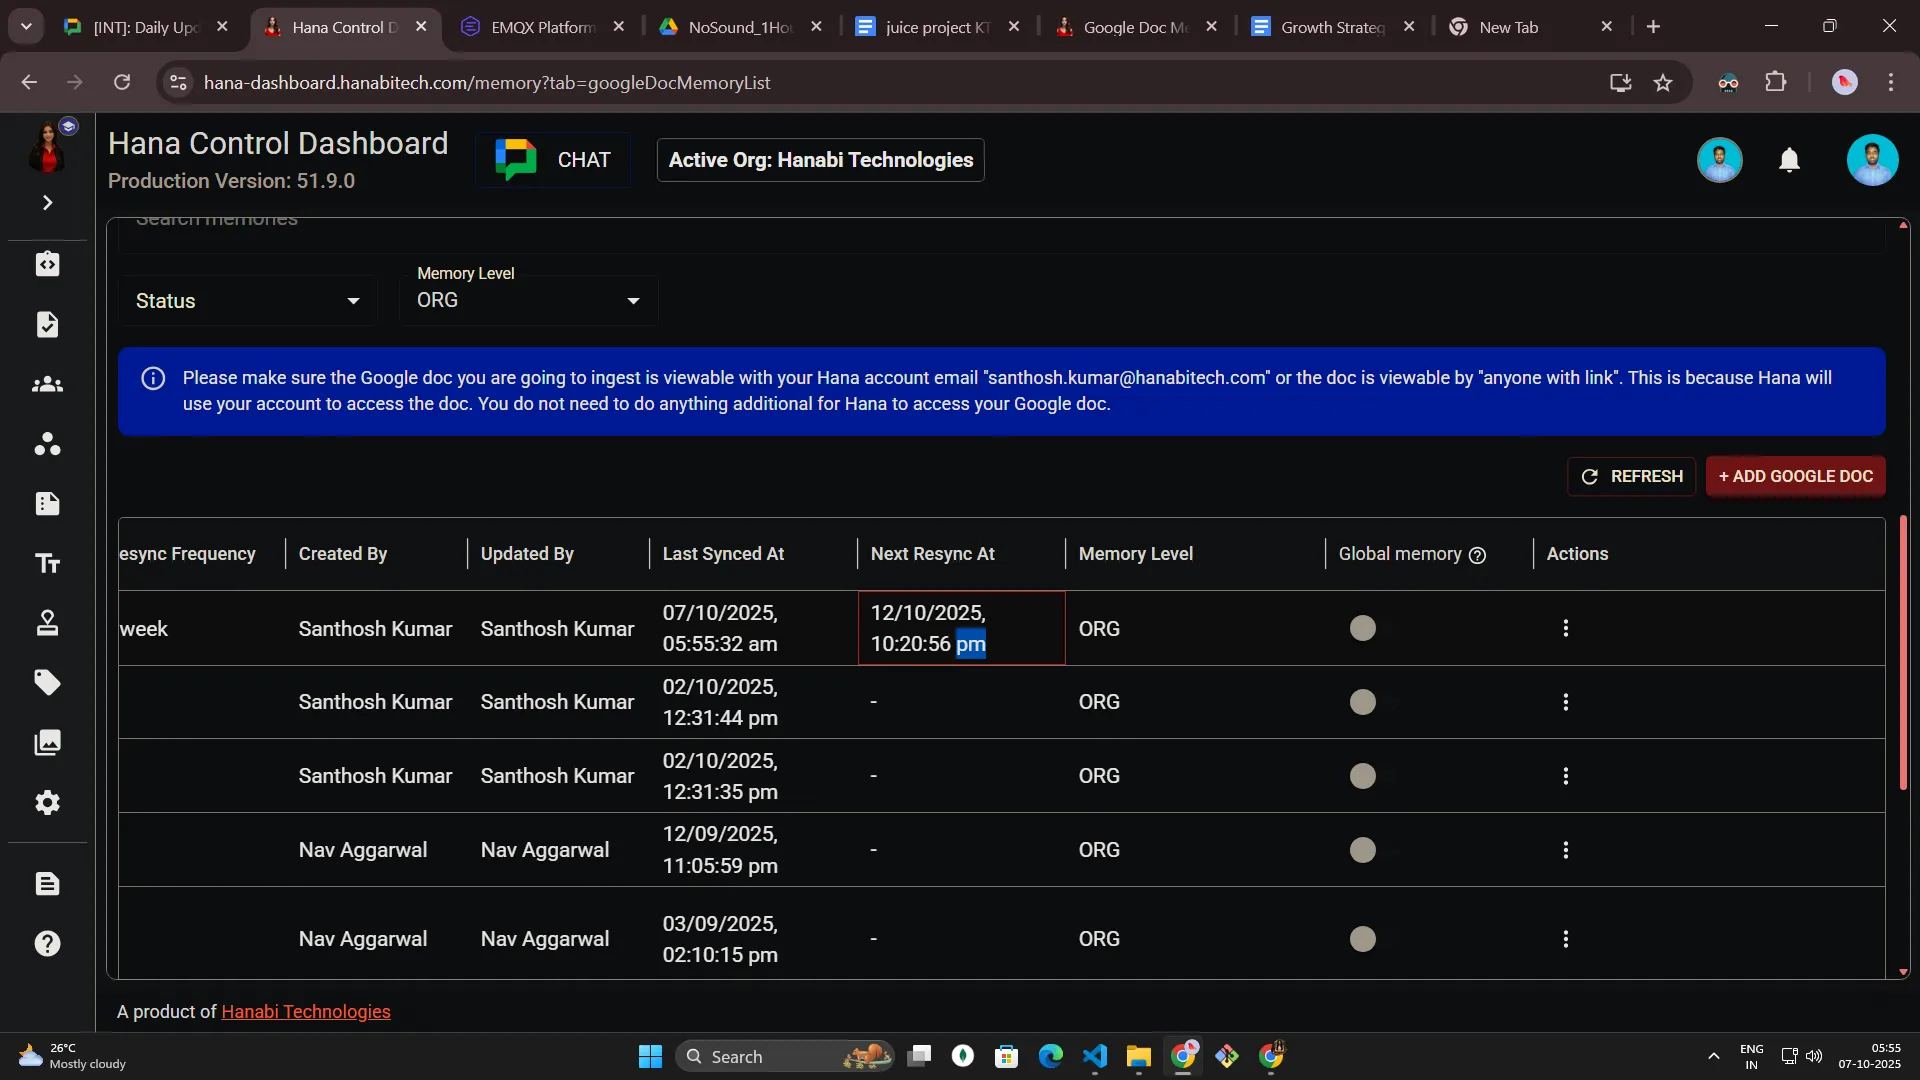Screen dimensions: 1920x1080
Task: Open the tags section from sidebar
Action: pos(47,682)
